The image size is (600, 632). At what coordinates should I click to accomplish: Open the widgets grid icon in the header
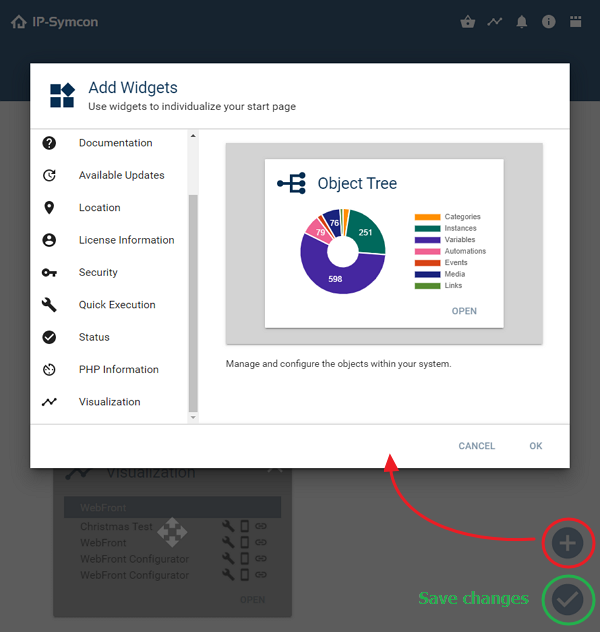click(x=575, y=22)
